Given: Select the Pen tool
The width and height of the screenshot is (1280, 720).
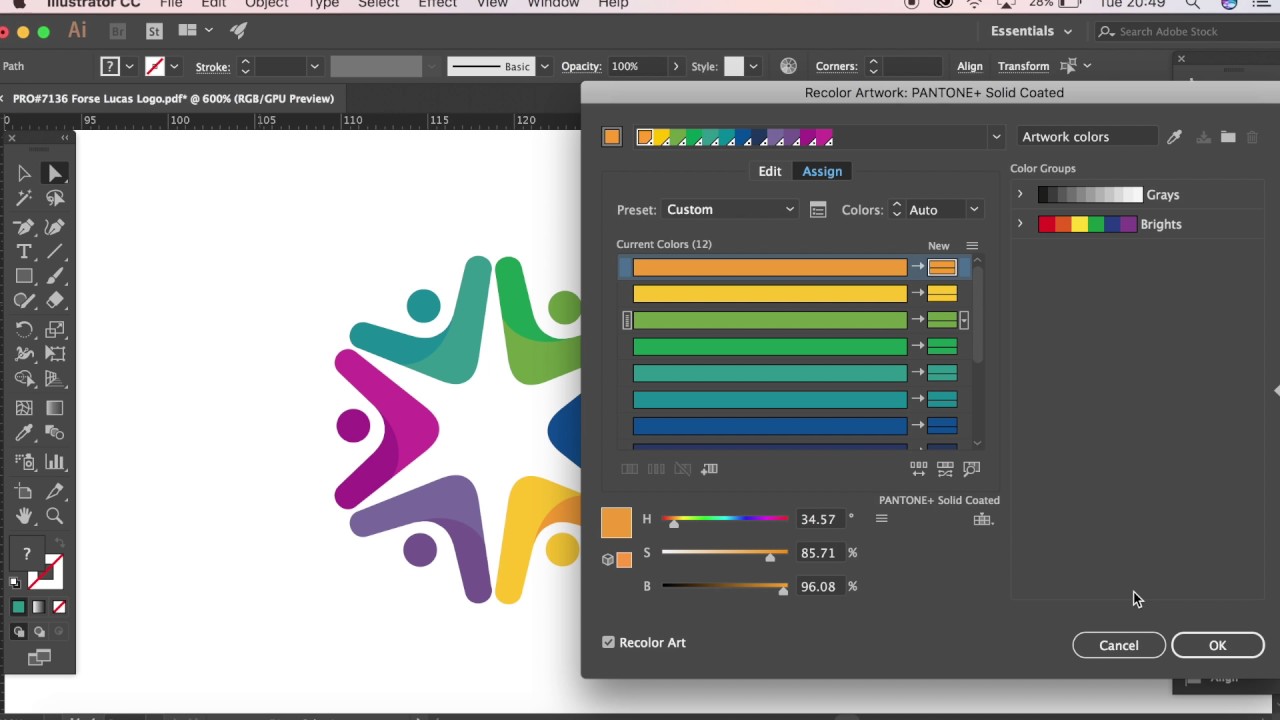Looking at the screenshot, I should coord(24,226).
